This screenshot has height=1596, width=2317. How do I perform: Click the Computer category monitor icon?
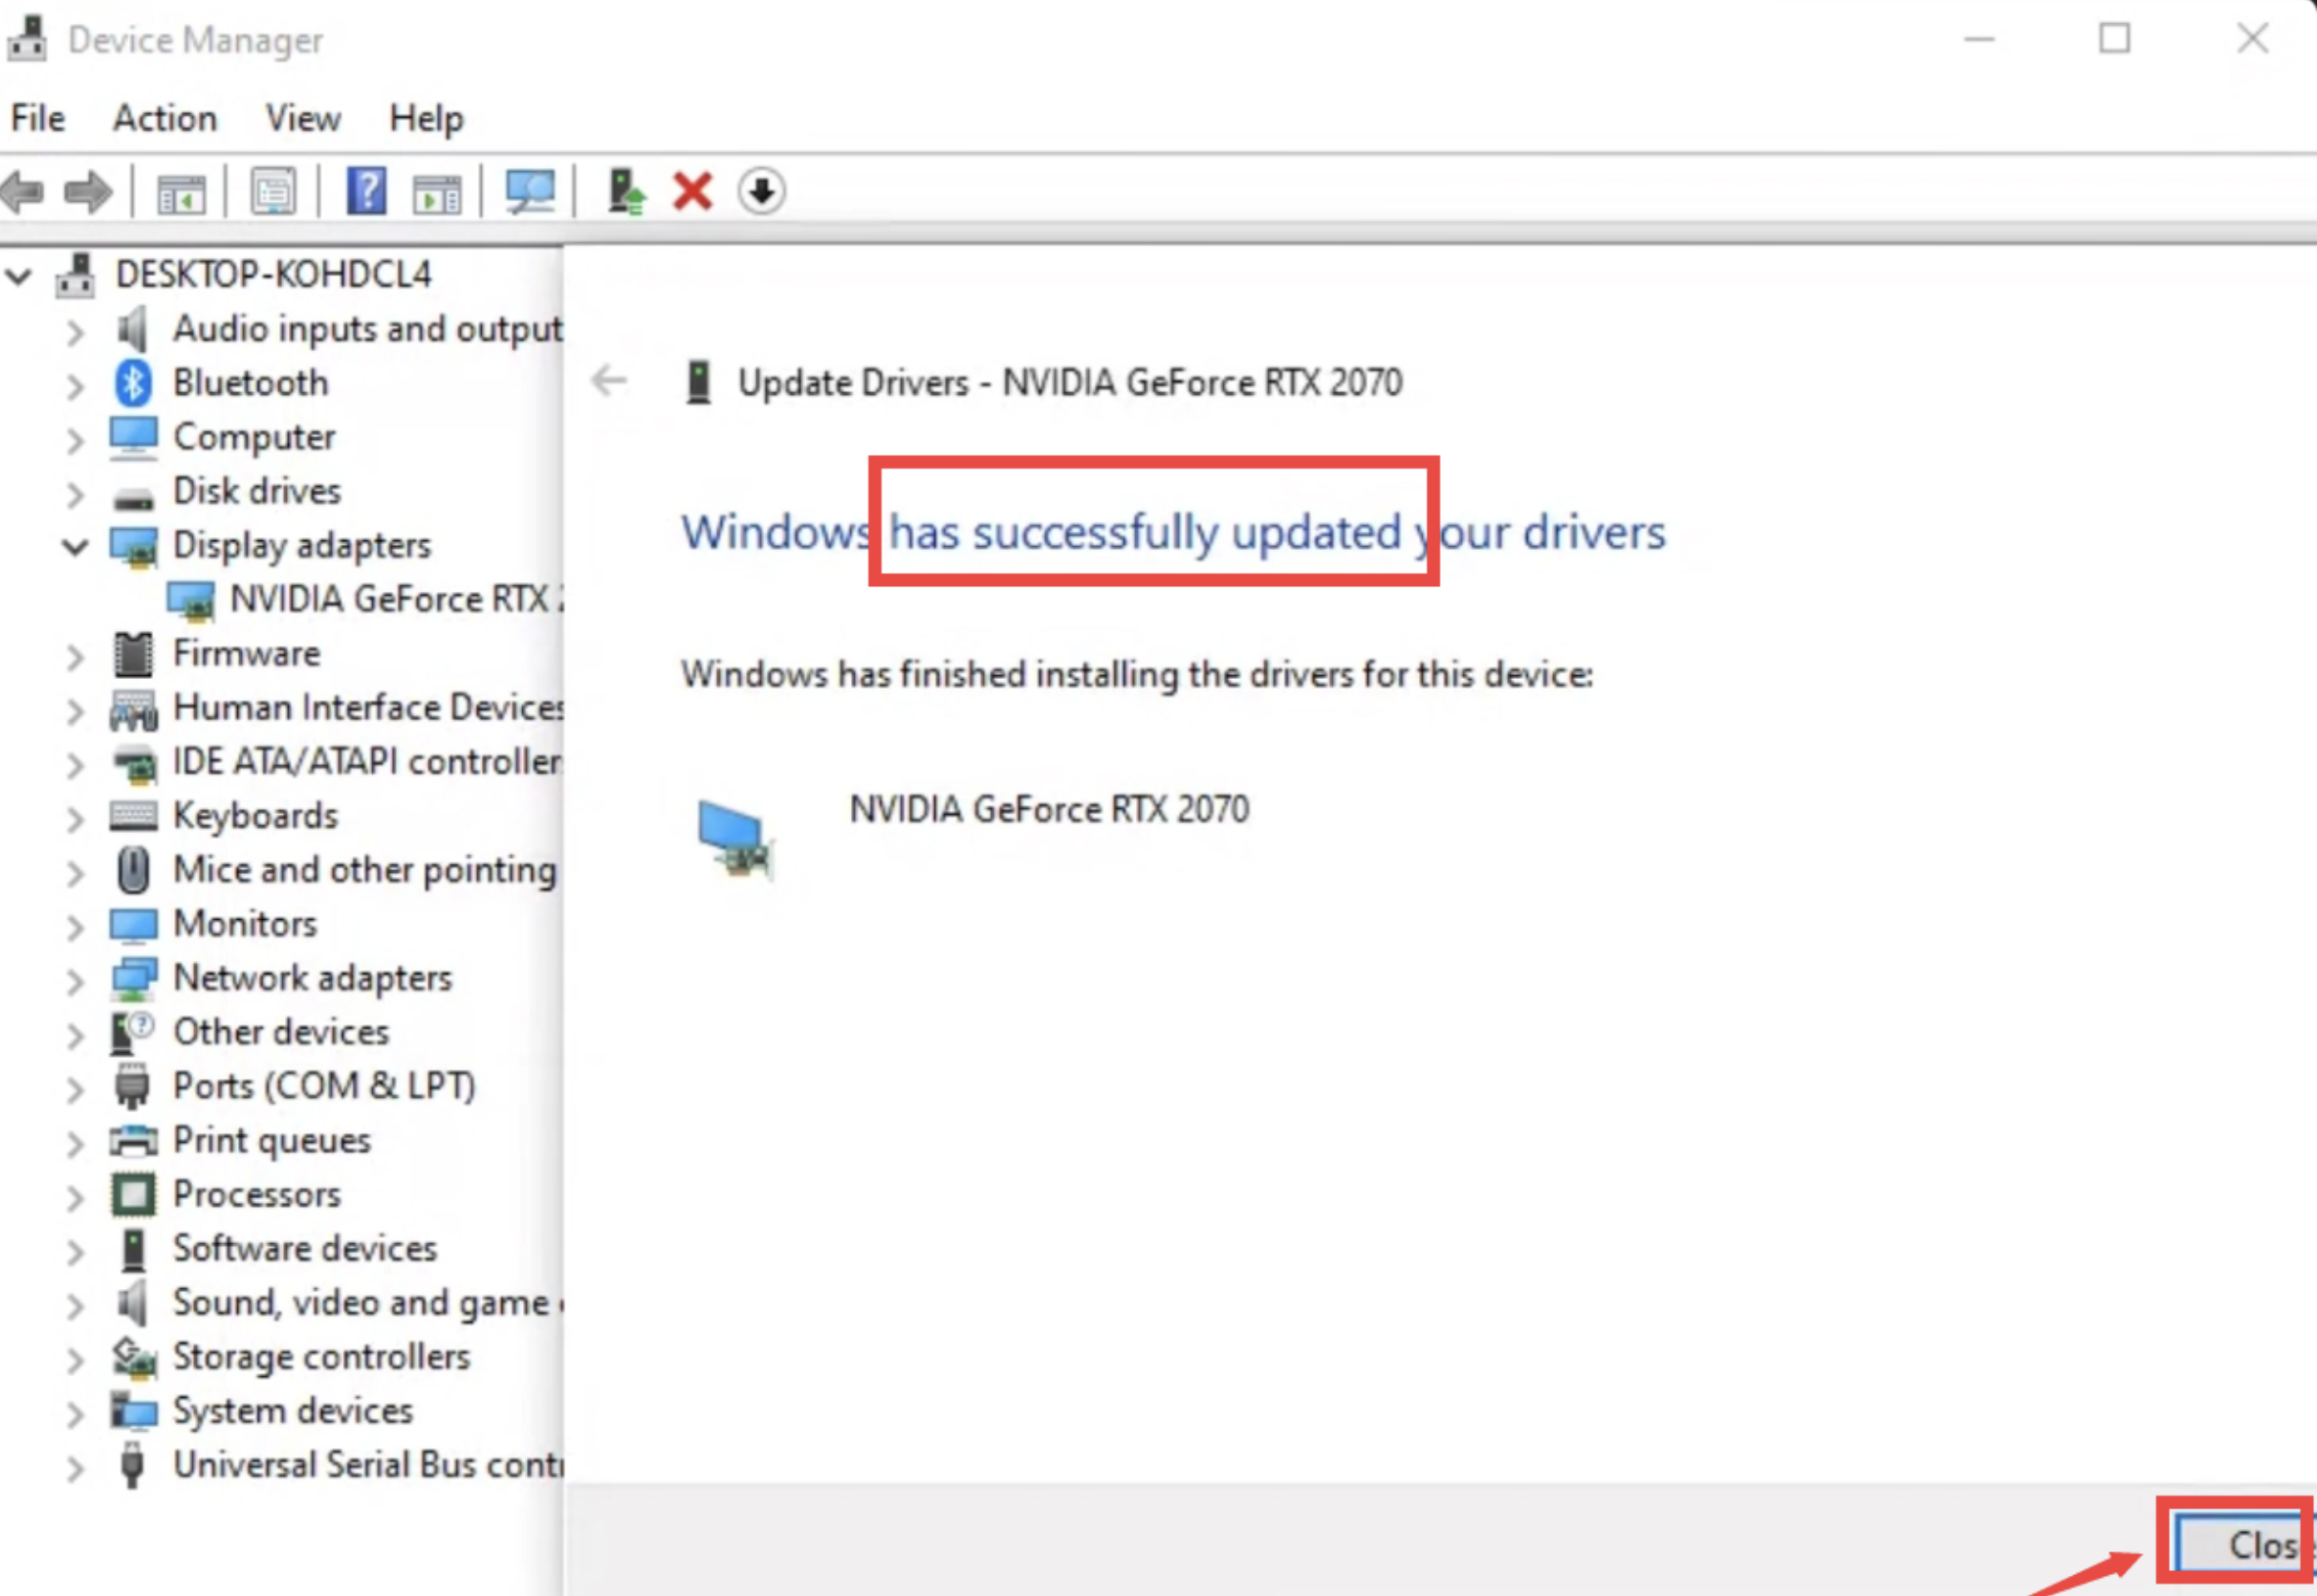(133, 437)
